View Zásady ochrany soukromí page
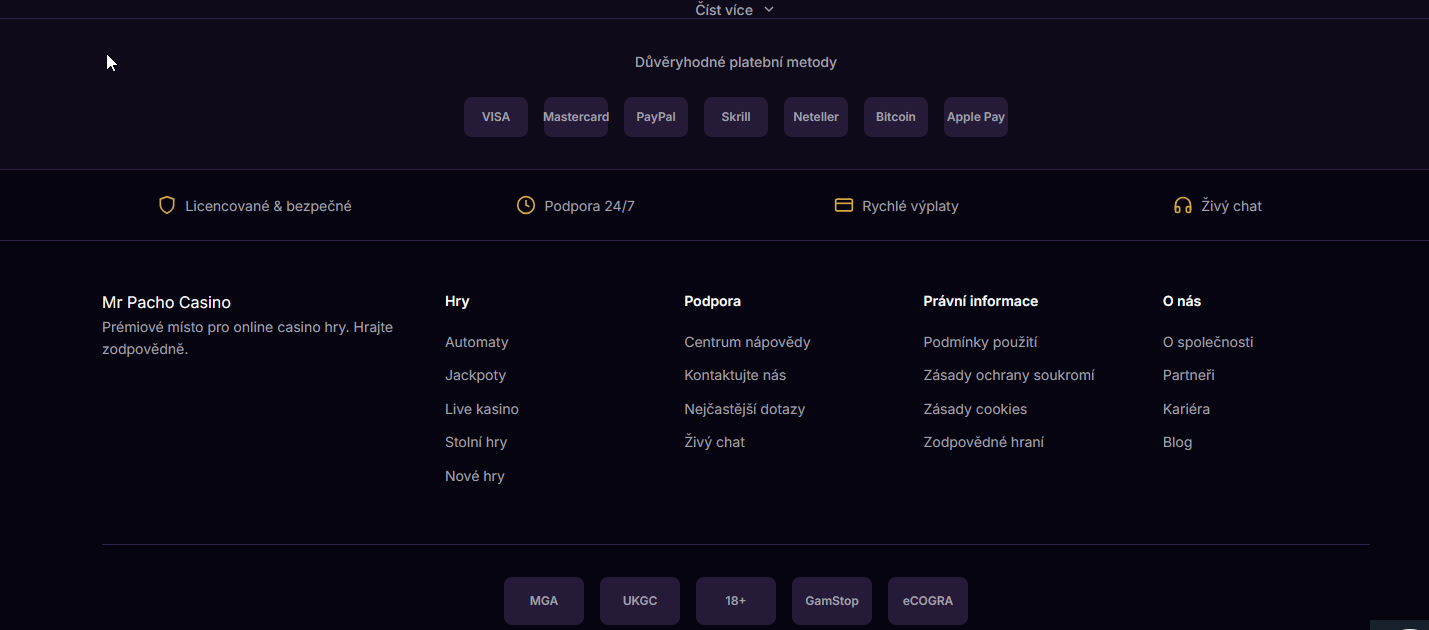 [1009, 375]
